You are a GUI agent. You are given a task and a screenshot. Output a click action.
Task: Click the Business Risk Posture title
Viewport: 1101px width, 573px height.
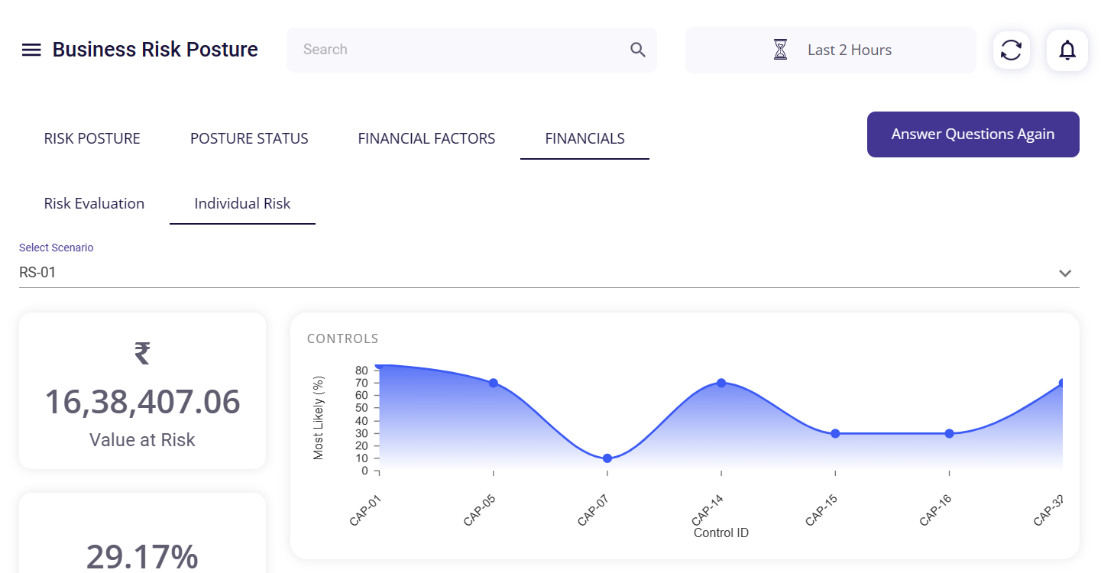click(x=155, y=50)
